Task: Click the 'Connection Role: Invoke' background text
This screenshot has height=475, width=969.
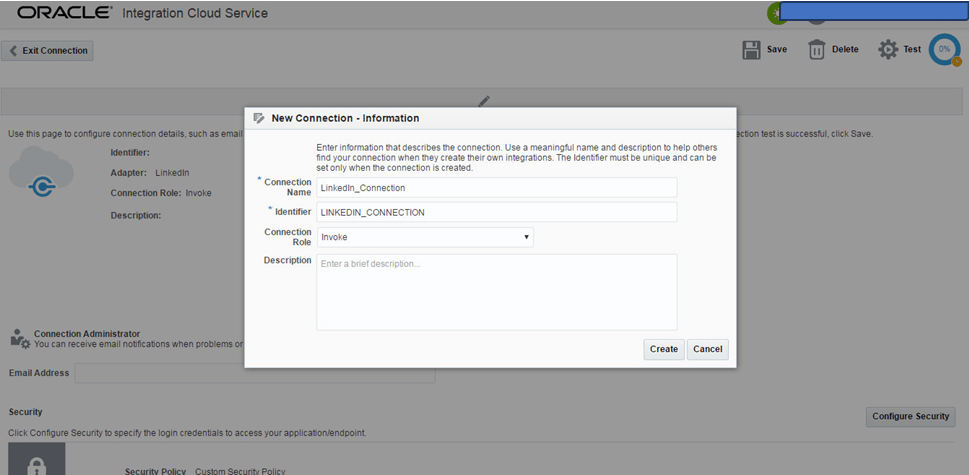Action: point(161,193)
